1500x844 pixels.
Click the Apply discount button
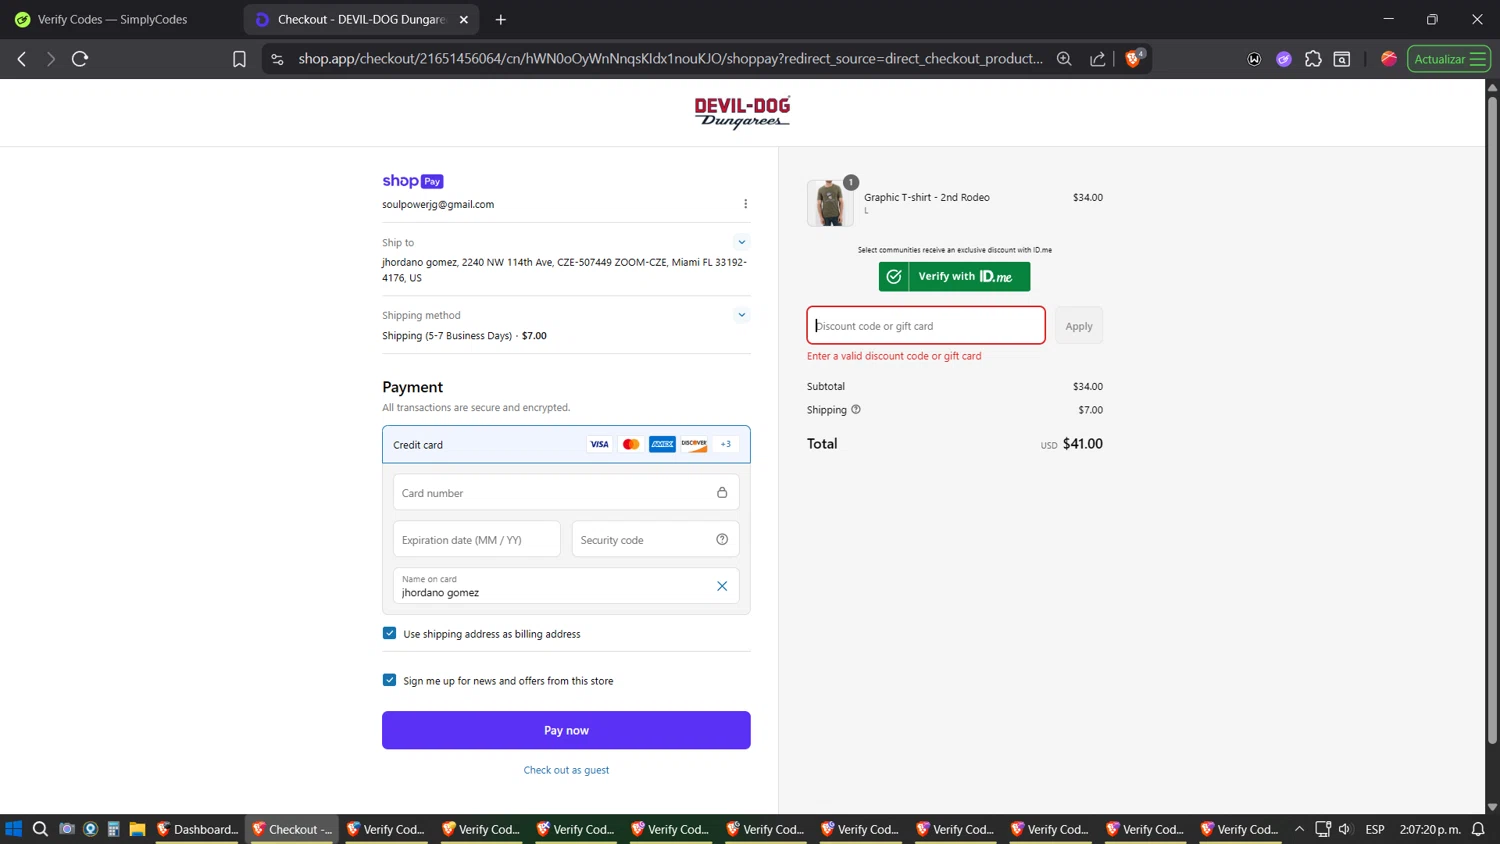(1079, 326)
